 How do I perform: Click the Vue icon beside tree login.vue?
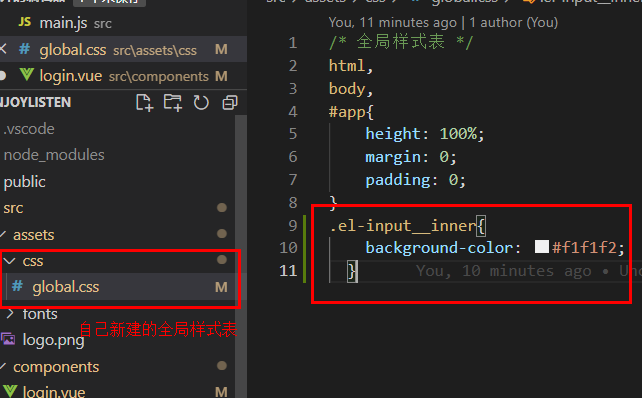click(x=10, y=391)
